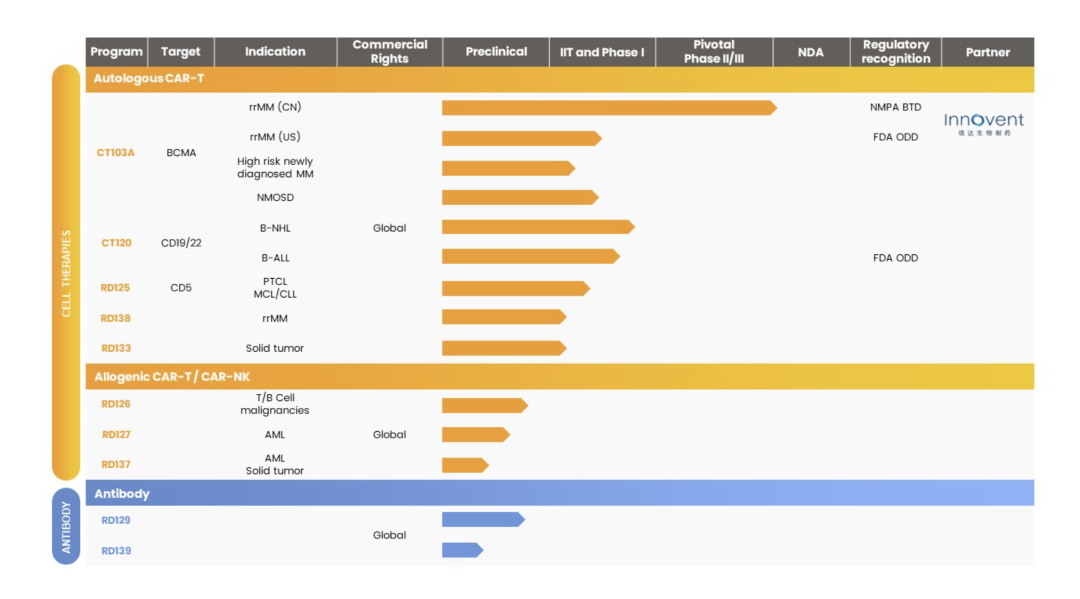Viewport: 1080px width, 599px height.
Task: Click the NMPA BTD recognition text
Action: pyautogui.click(x=895, y=107)
